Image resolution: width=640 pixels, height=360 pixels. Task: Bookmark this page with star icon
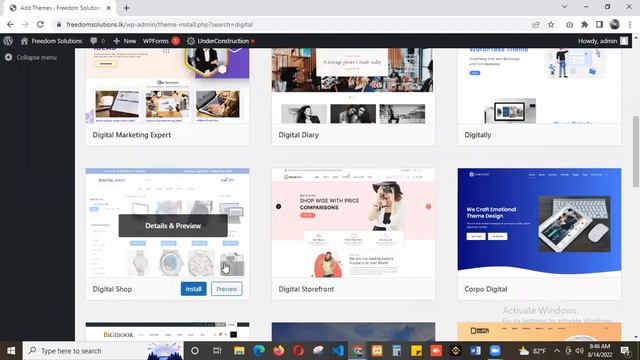click(551, 24)
